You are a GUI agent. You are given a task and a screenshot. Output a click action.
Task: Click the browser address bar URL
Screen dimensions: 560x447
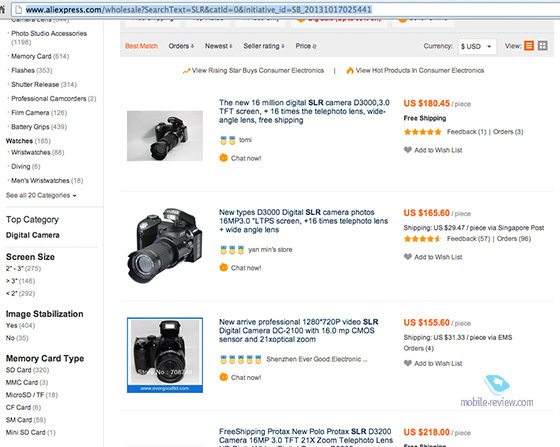tap(199, 10)
